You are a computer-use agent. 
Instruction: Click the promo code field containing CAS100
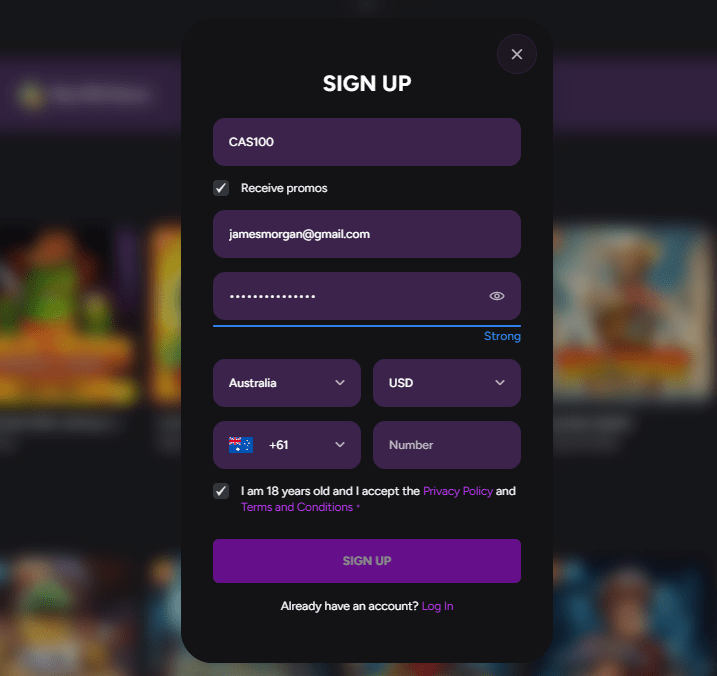pos(367,142)
